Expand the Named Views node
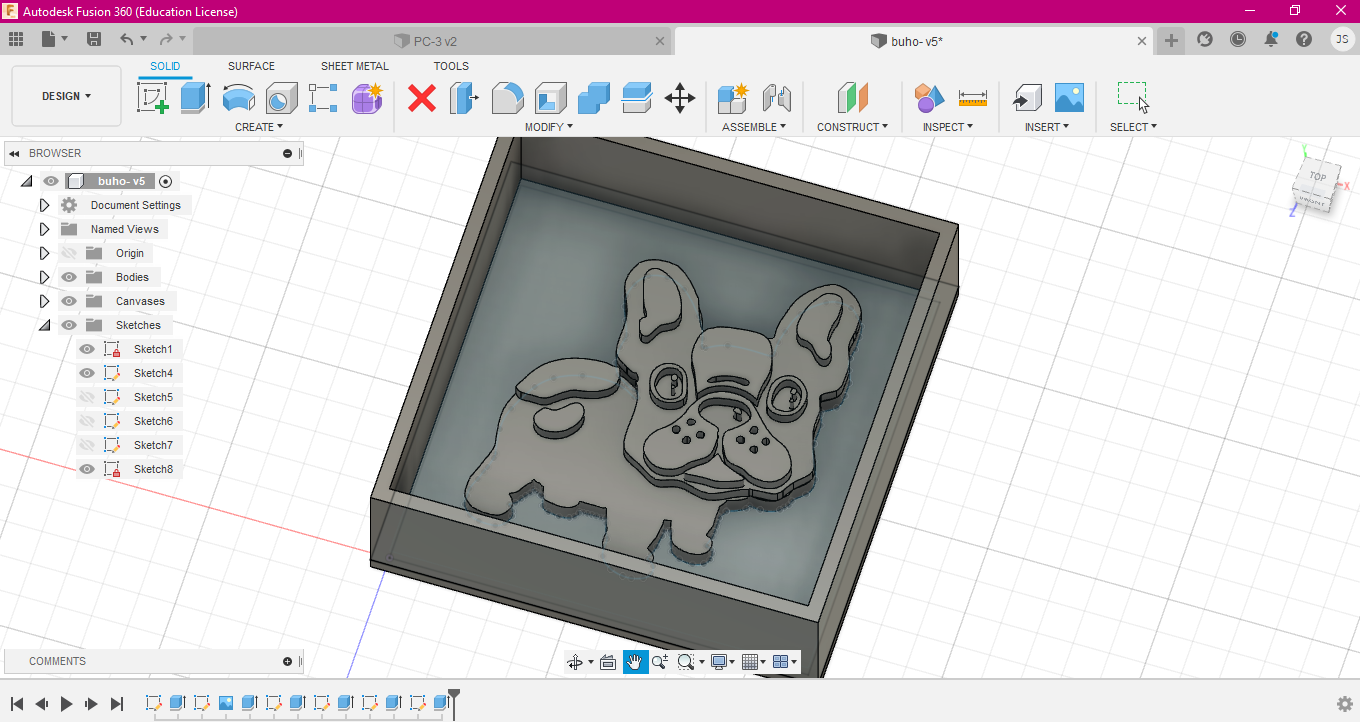Image resolution: width=1360 pixels, height=722 pixels. [44, 229]
